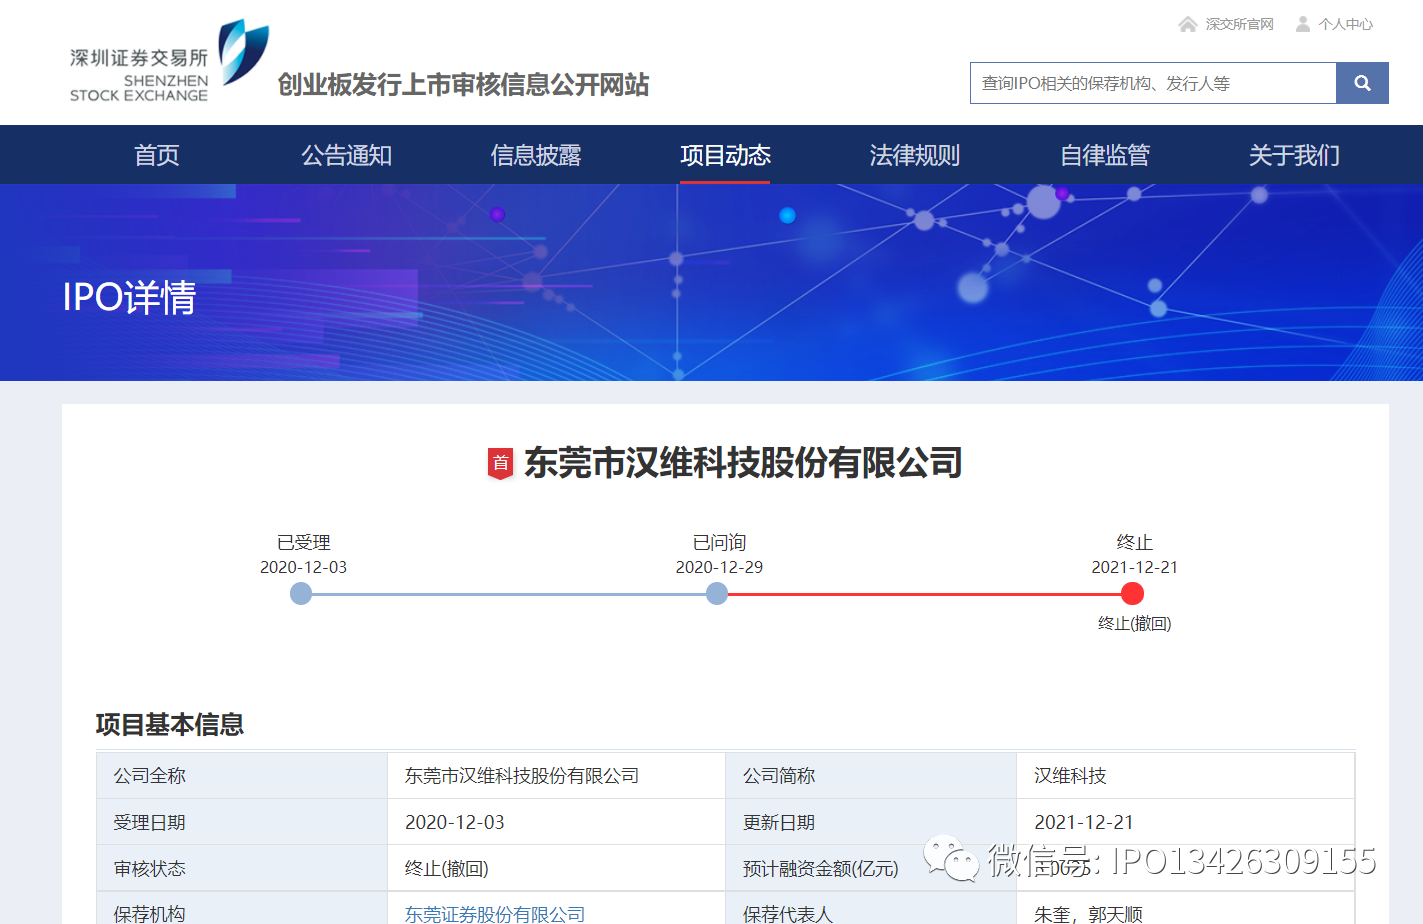The image size is (1423, 924).
Task: Select the 项目动态 navigation tab
Action: pyautogui.click(x=725, y=155)
